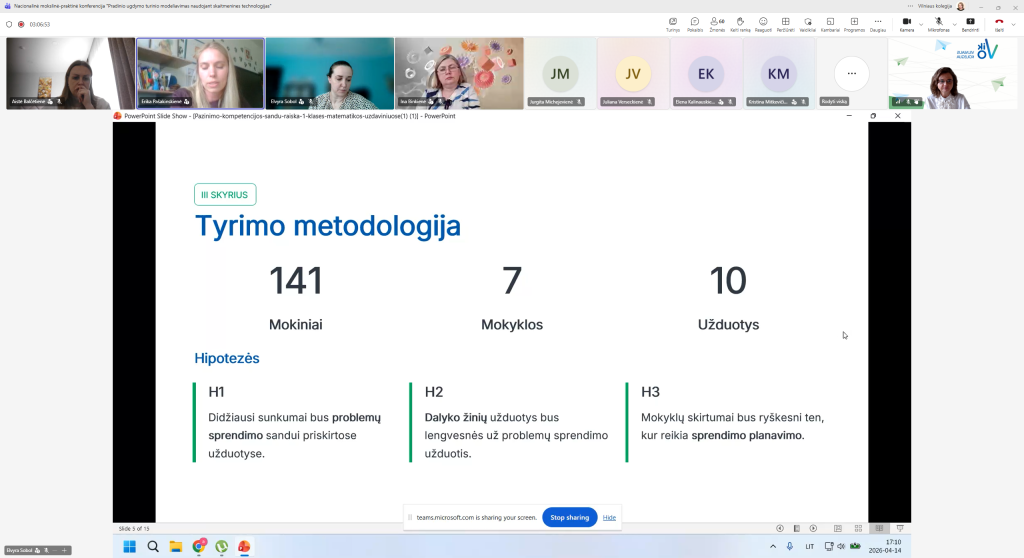Click the Hide link on sharing bar

609,517
